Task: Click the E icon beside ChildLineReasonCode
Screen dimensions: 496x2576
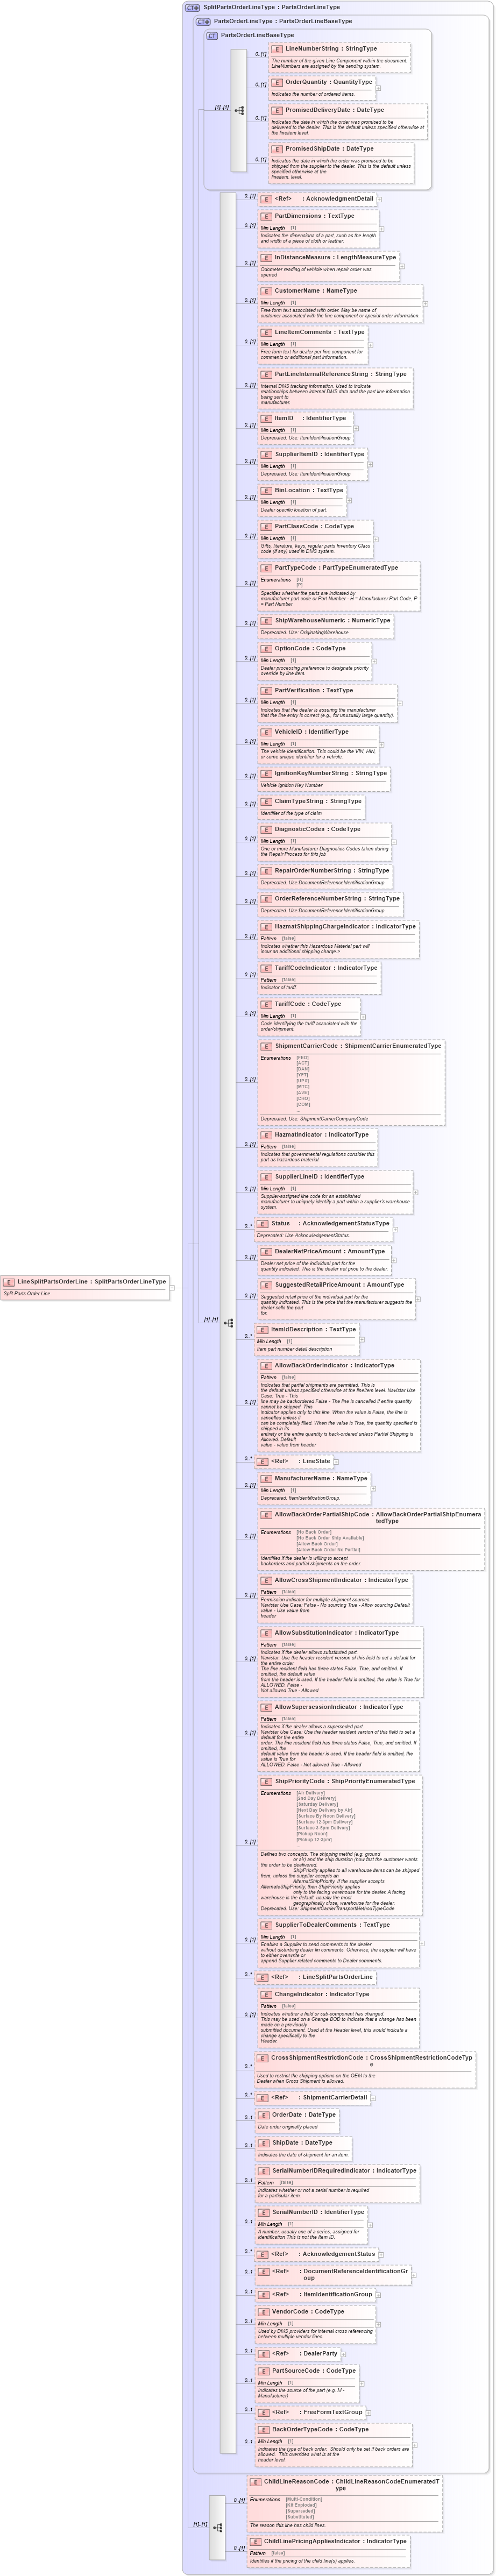Action: [x=256, y=2481]
